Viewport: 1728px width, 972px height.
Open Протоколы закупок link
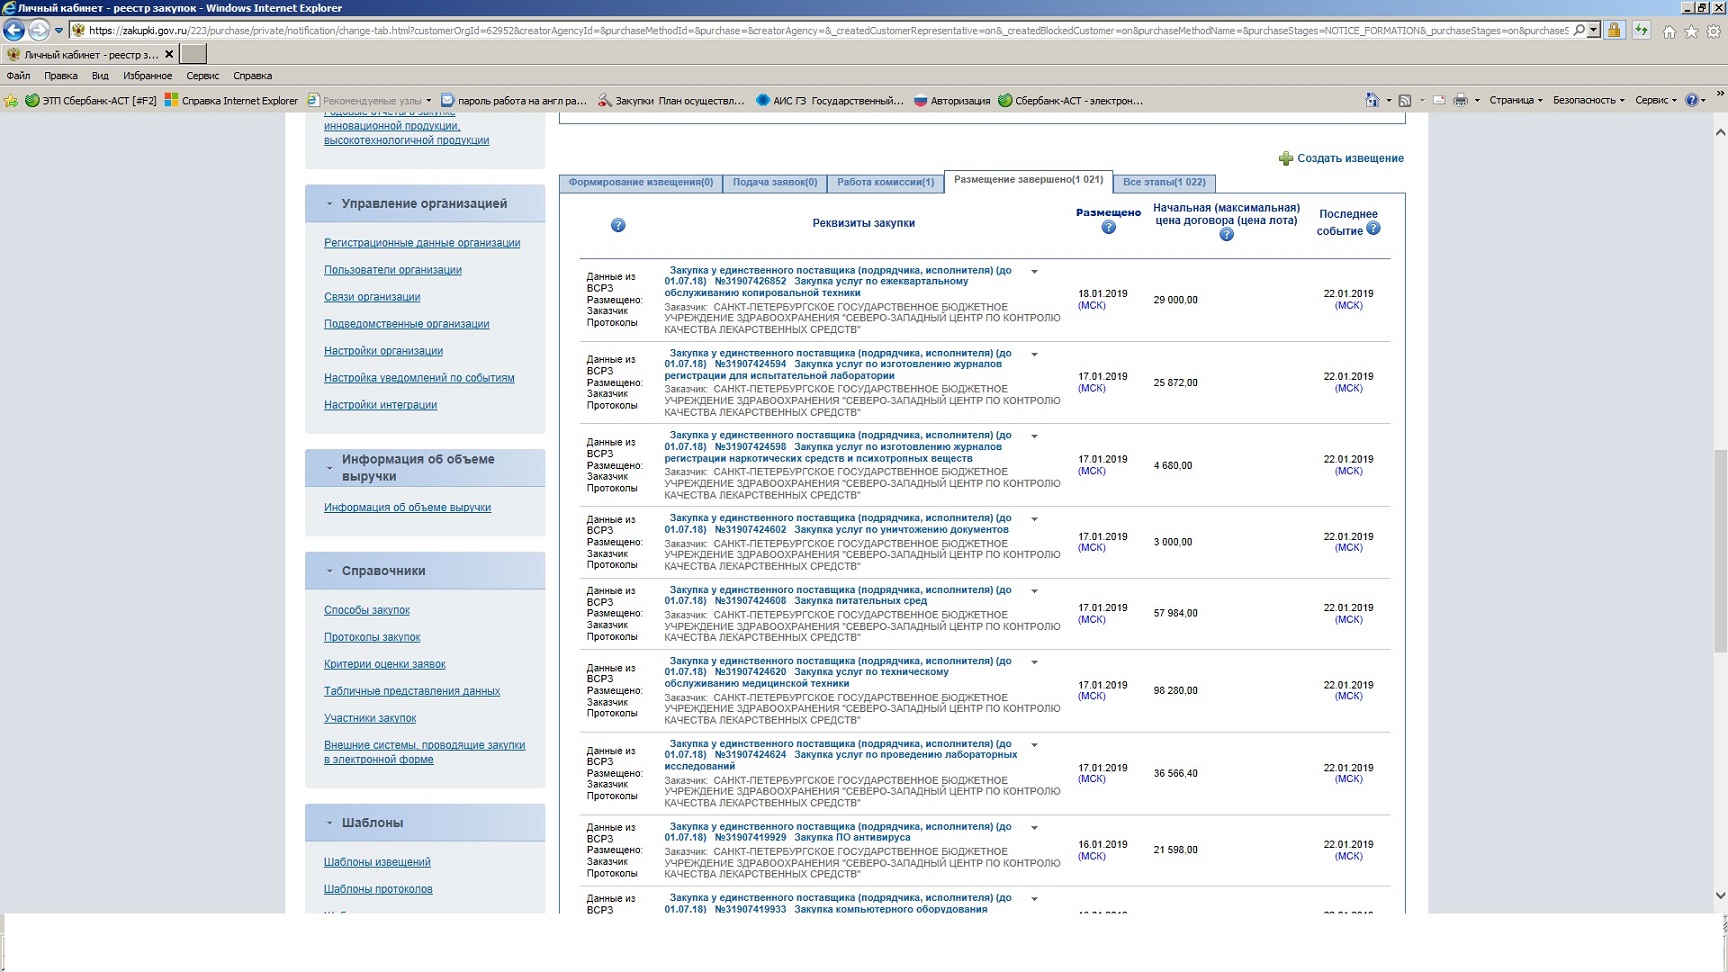point(372,637)
